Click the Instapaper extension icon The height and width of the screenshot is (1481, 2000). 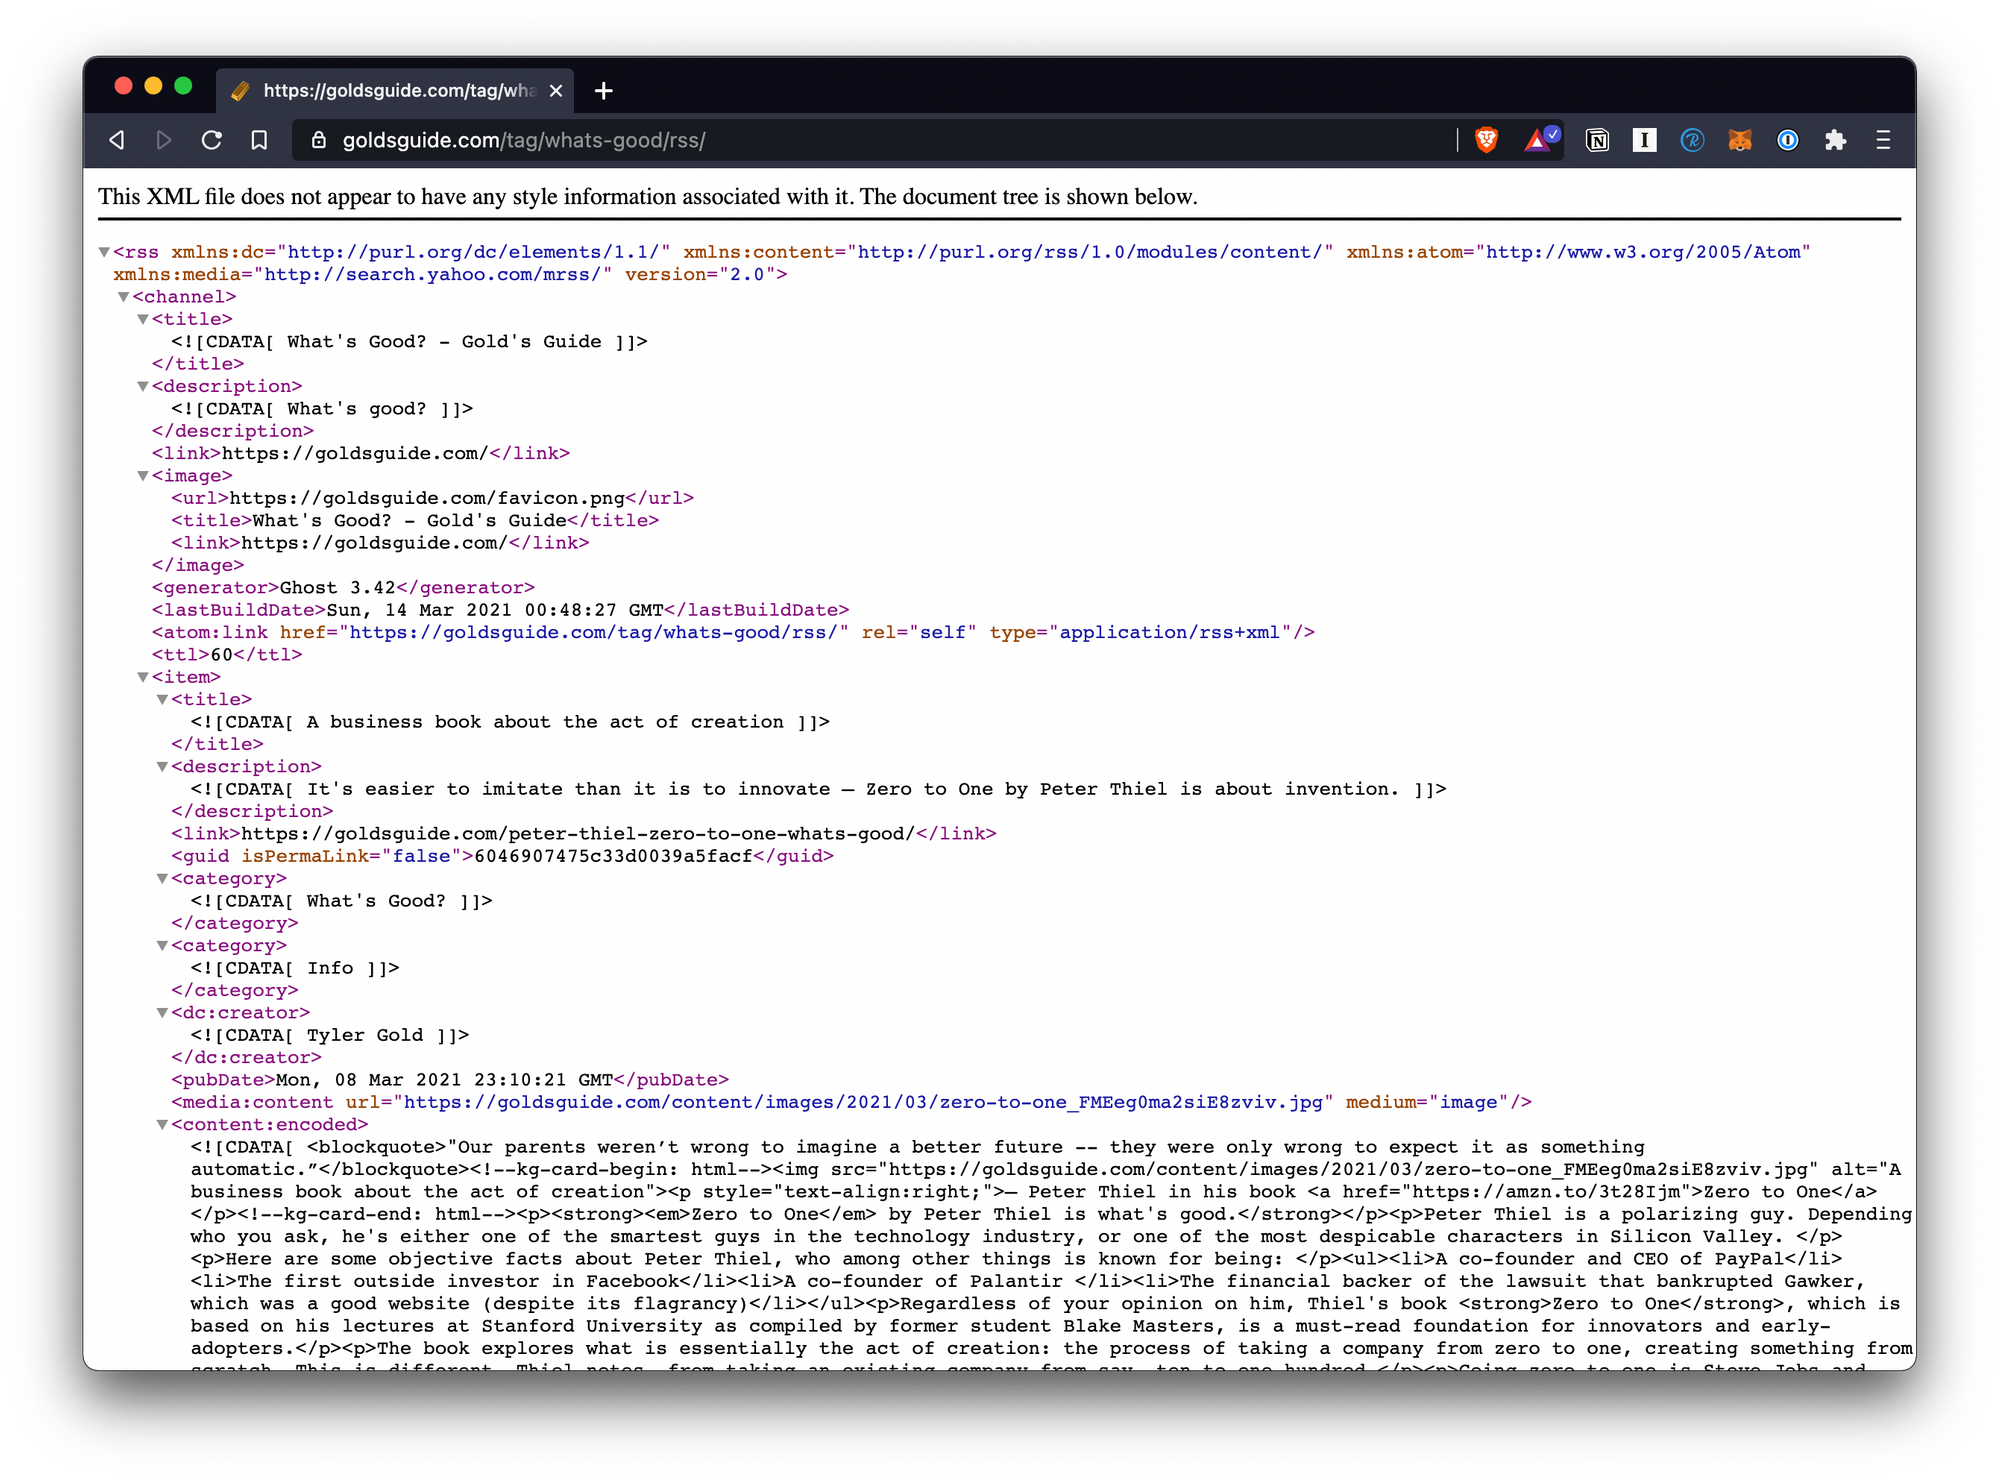[1644, 140]
